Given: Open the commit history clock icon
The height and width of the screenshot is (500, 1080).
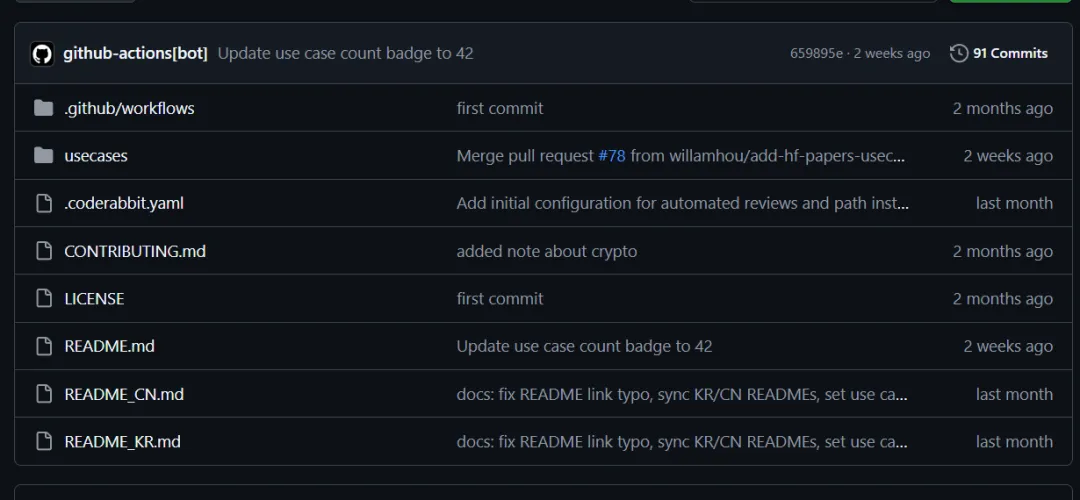Looking at the screenshot, I should coord(959,54).
